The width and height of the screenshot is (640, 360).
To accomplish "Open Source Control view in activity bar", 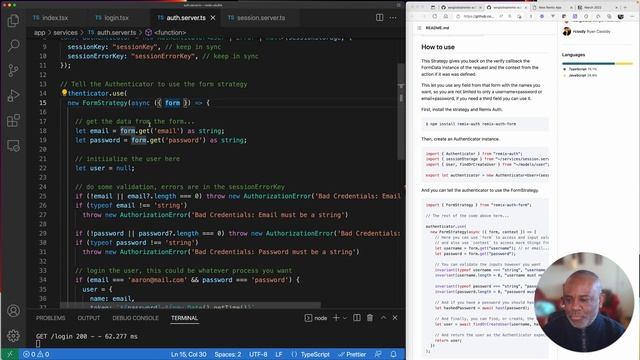I will 13,70.
